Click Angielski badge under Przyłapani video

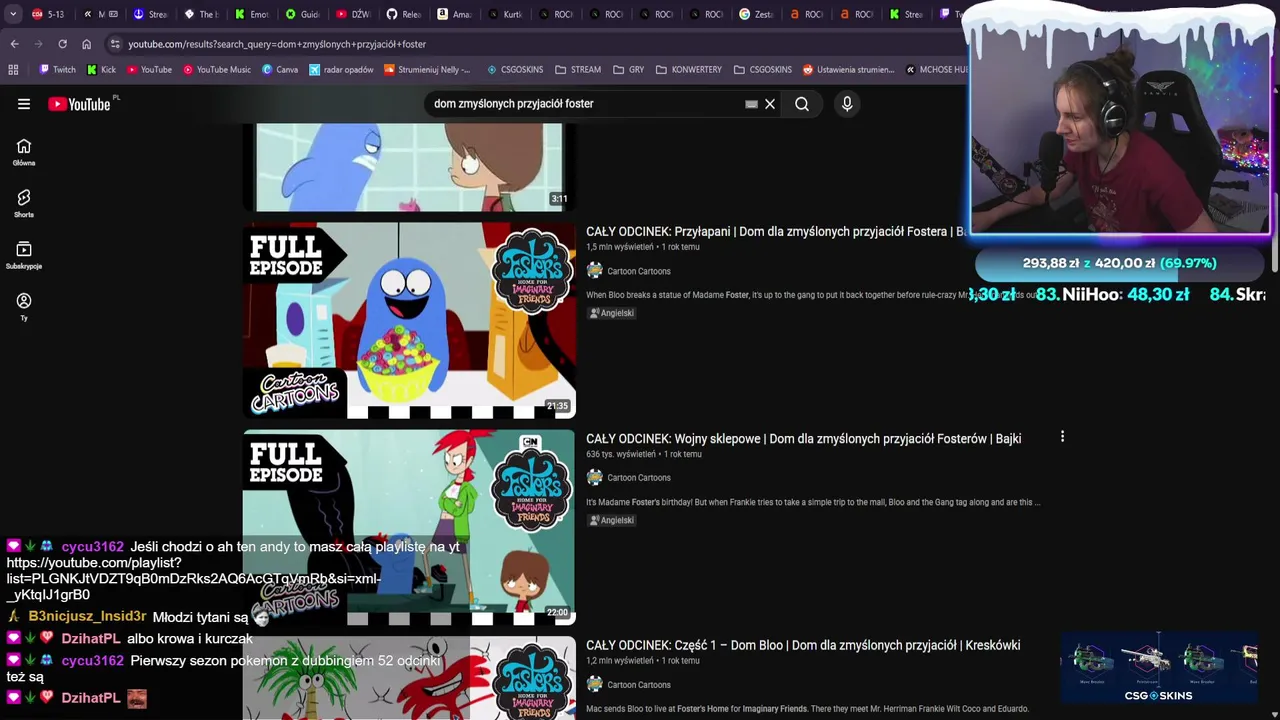click(612, 313)
